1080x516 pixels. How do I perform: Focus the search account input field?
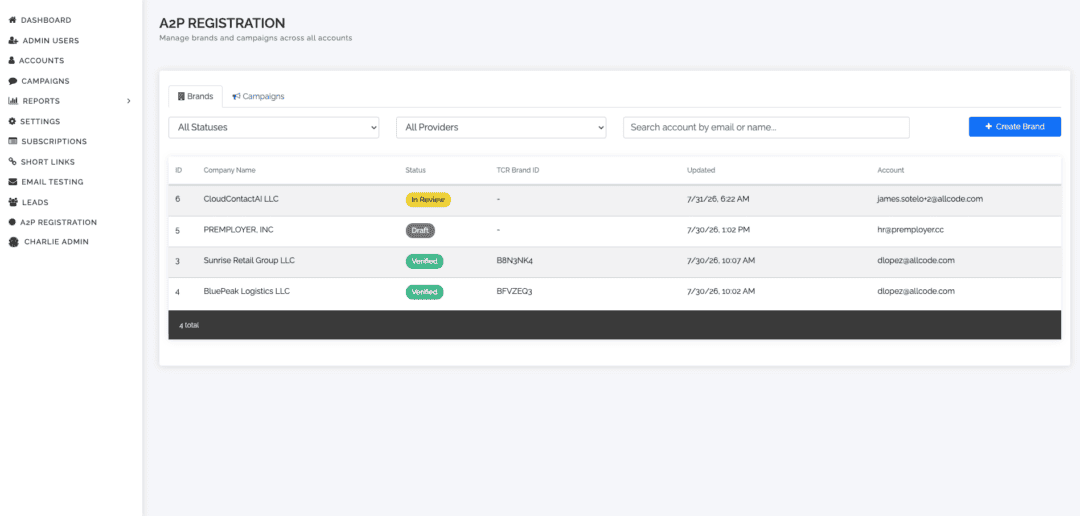[766, 127]
